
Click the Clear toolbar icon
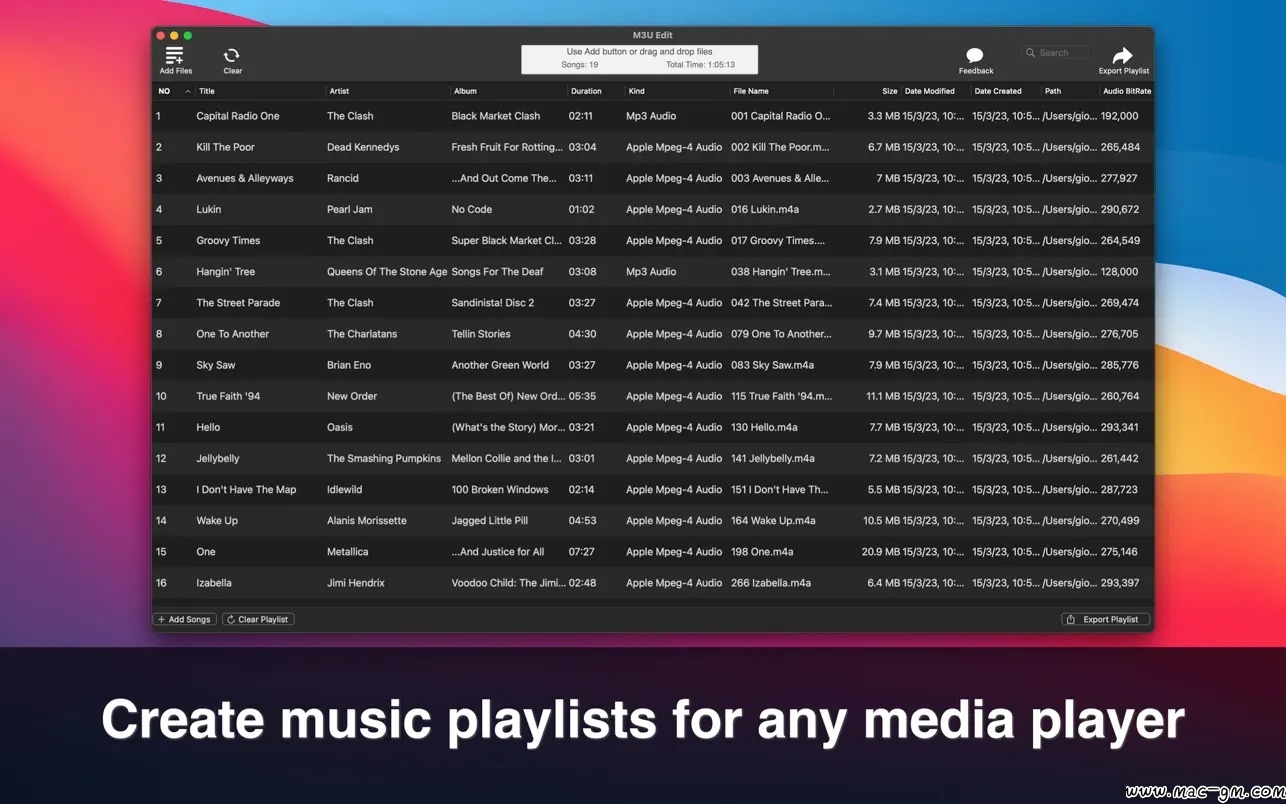[232, 56]
